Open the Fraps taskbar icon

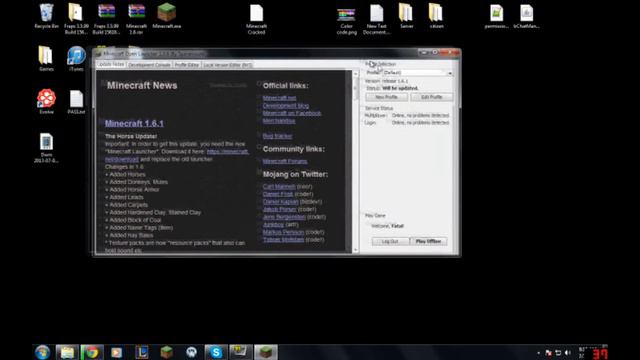click(x=240, y=352)
